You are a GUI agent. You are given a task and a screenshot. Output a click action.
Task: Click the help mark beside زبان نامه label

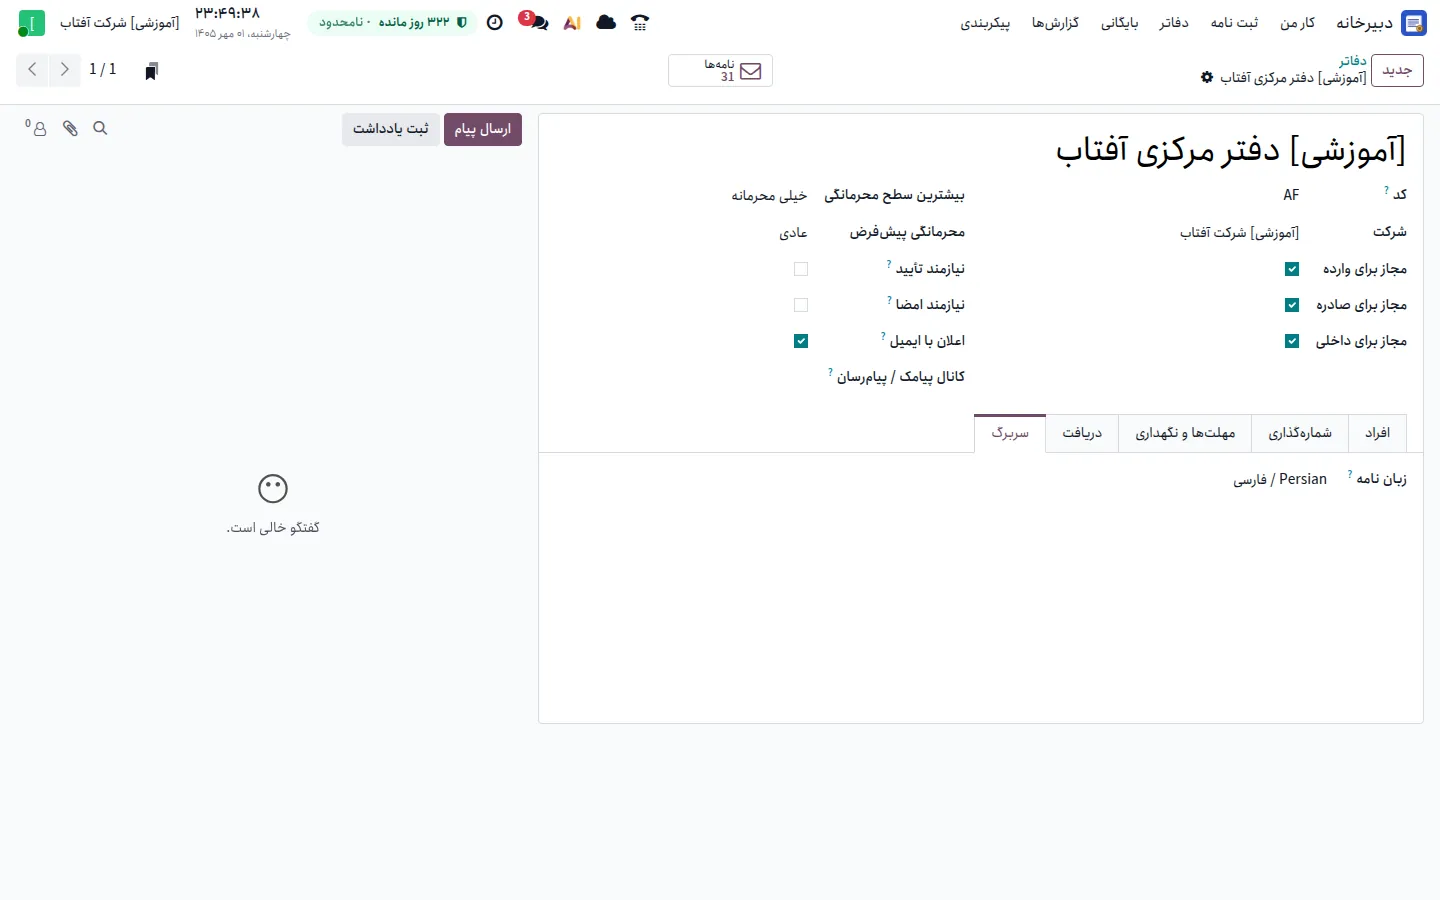pos(1350,474)
